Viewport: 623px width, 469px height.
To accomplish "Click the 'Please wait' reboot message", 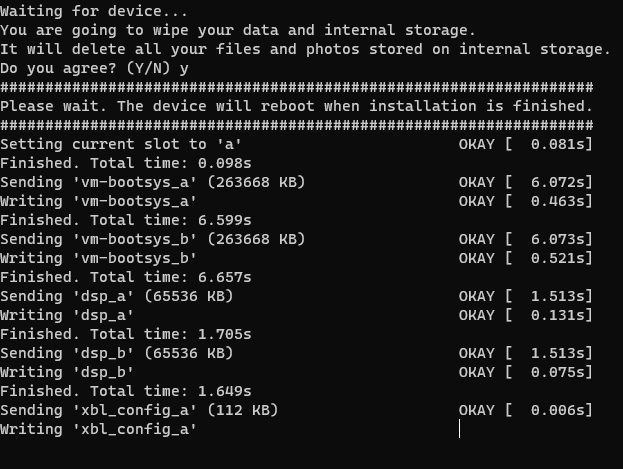I will tap(296, 106).
